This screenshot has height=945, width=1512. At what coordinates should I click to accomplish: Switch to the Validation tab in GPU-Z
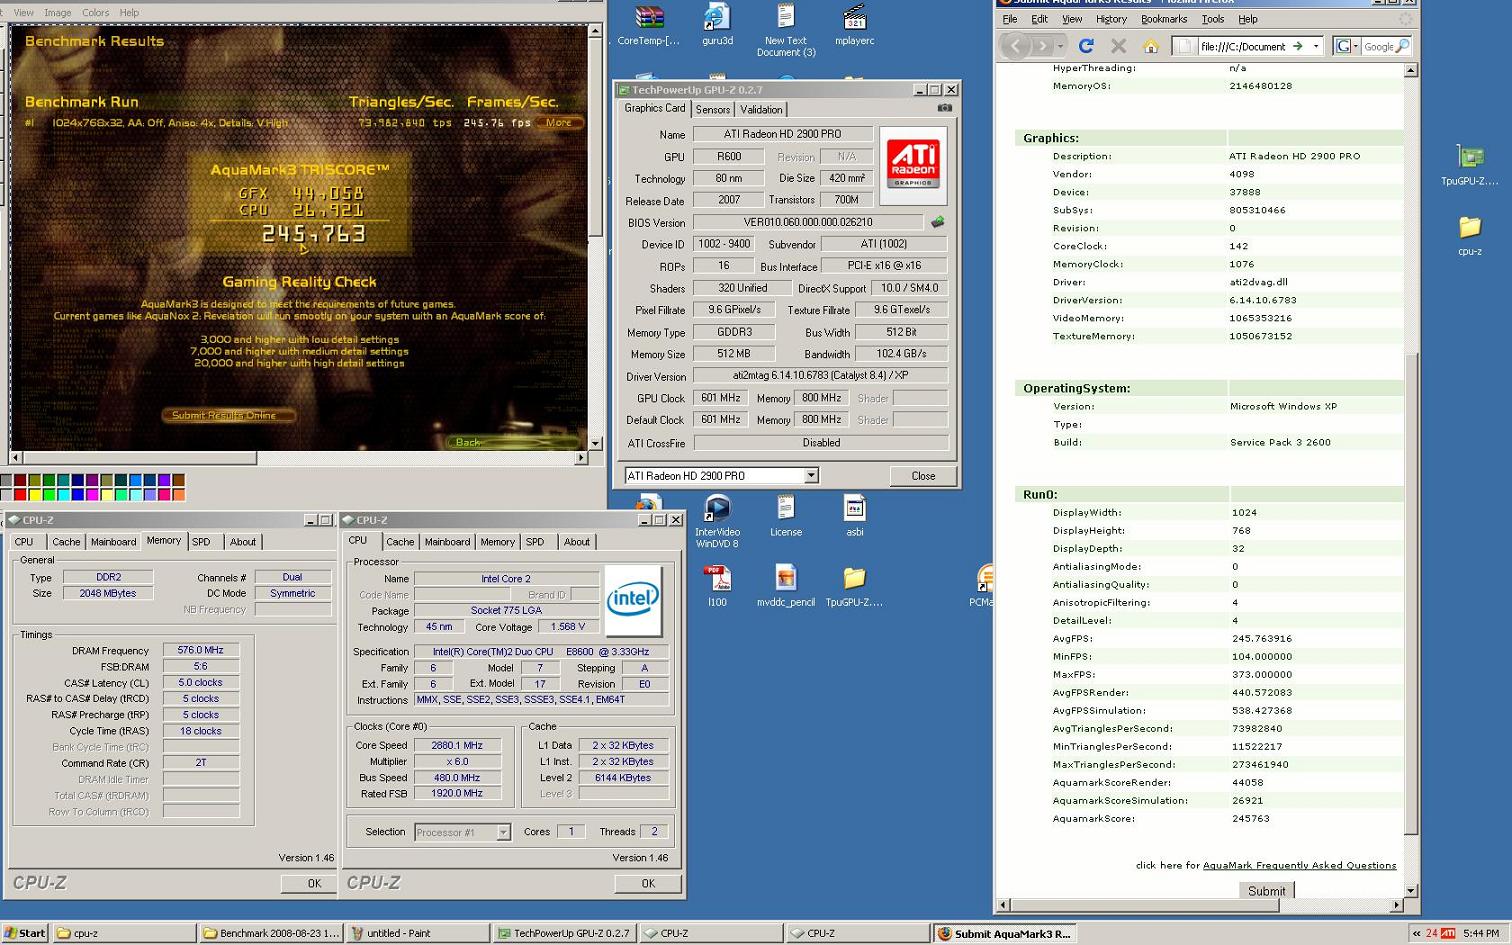coord(761,110)
